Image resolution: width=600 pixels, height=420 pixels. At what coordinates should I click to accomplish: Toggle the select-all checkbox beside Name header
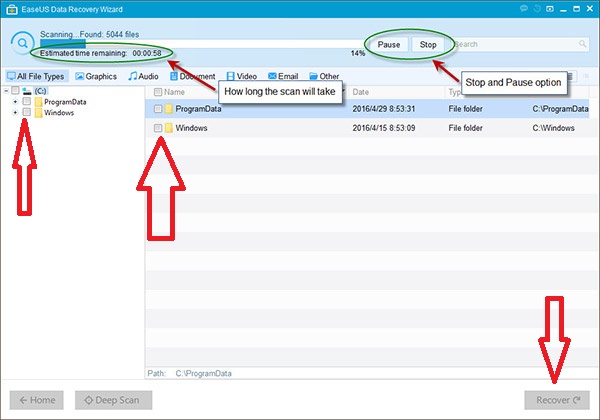tap(158, 92)
